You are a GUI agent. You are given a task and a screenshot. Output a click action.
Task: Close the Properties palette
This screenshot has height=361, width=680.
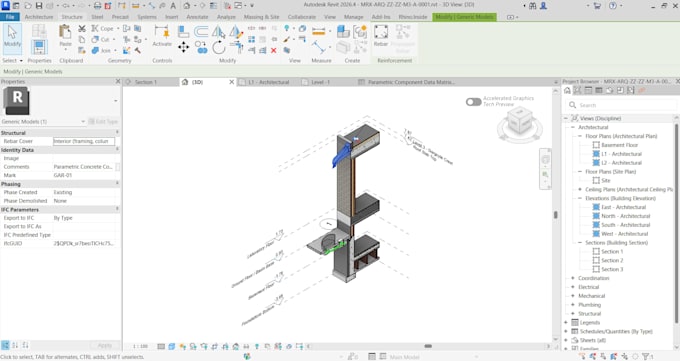[118, 82]
